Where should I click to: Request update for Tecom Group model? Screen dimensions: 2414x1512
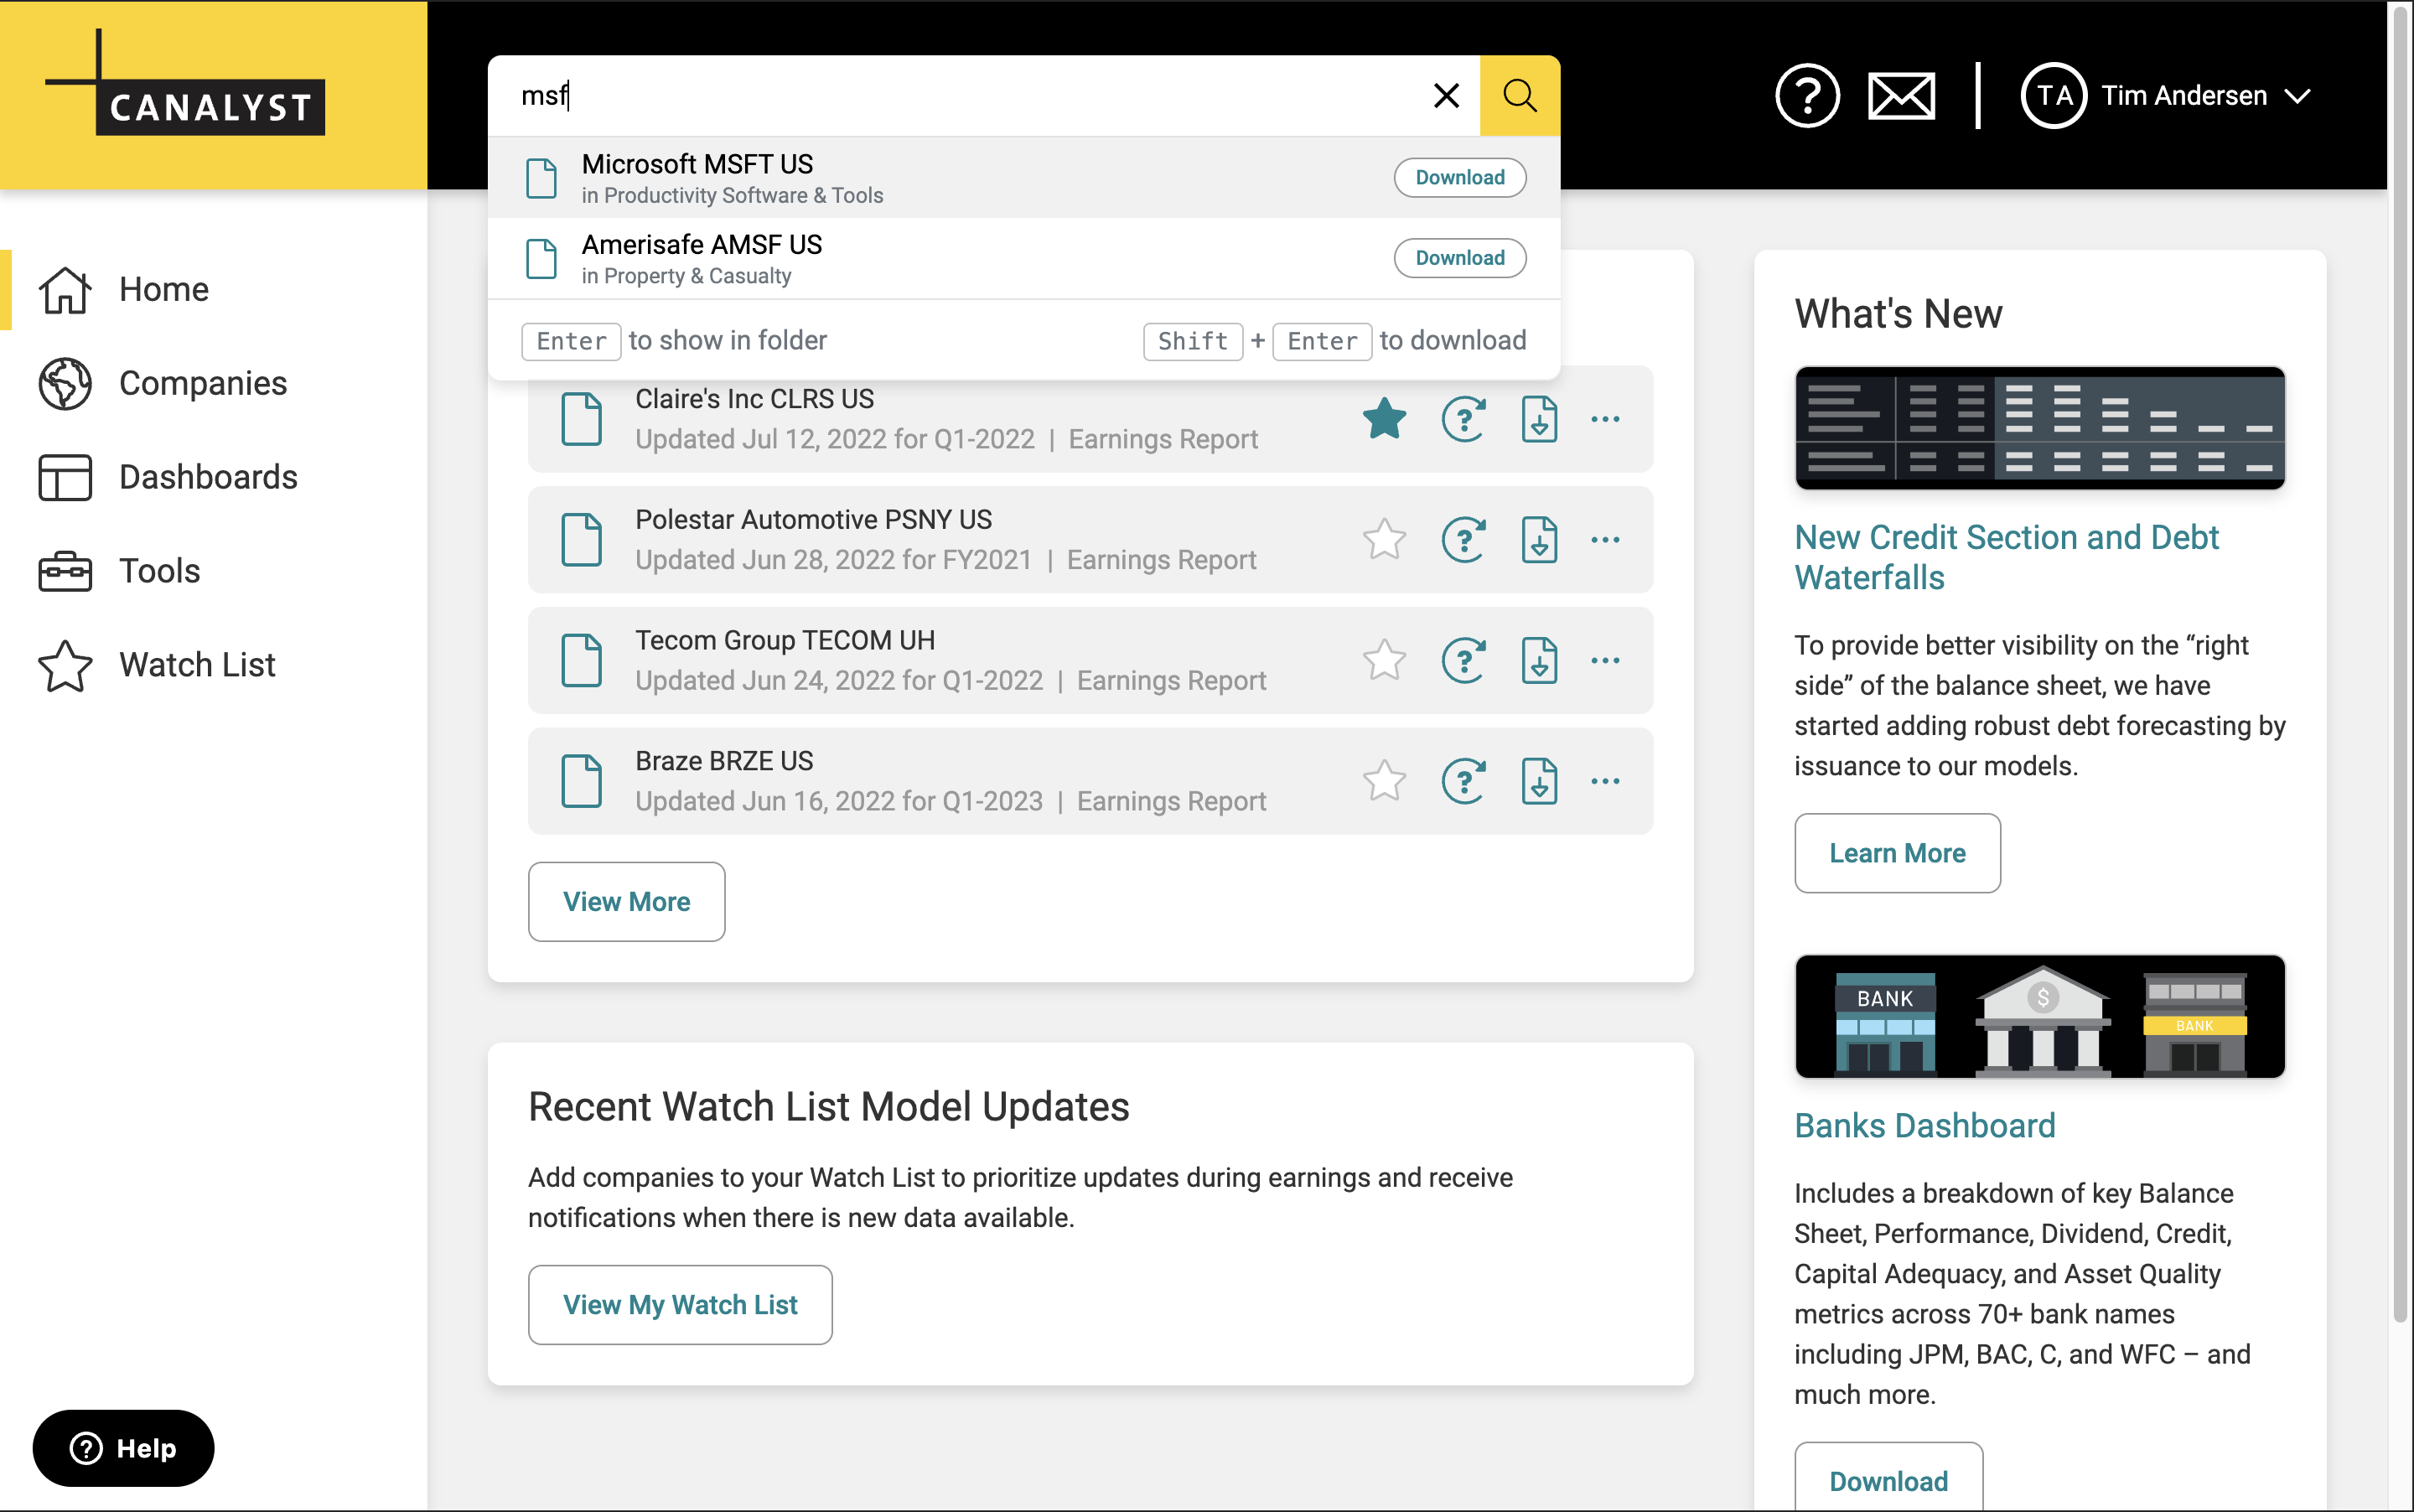pos(1463,661)
